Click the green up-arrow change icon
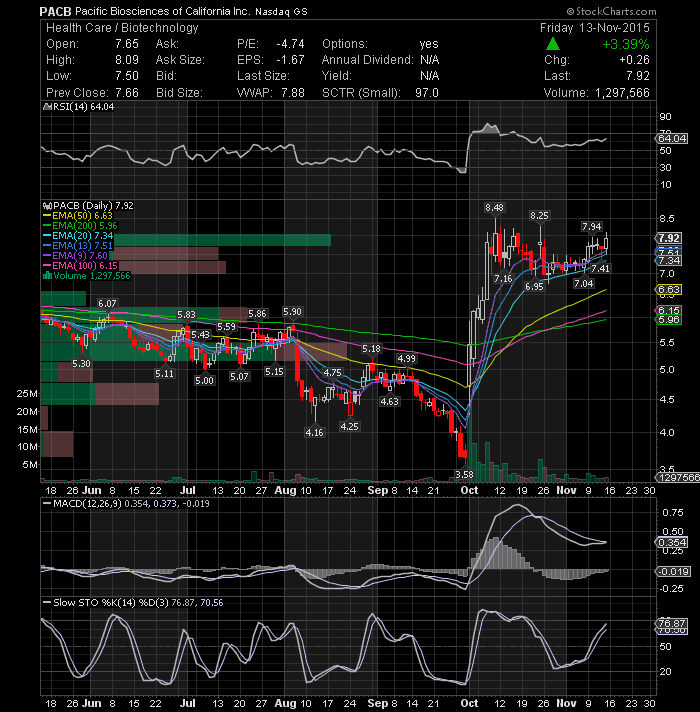Viewport: 700px width, 712px height. click(552, 44)
